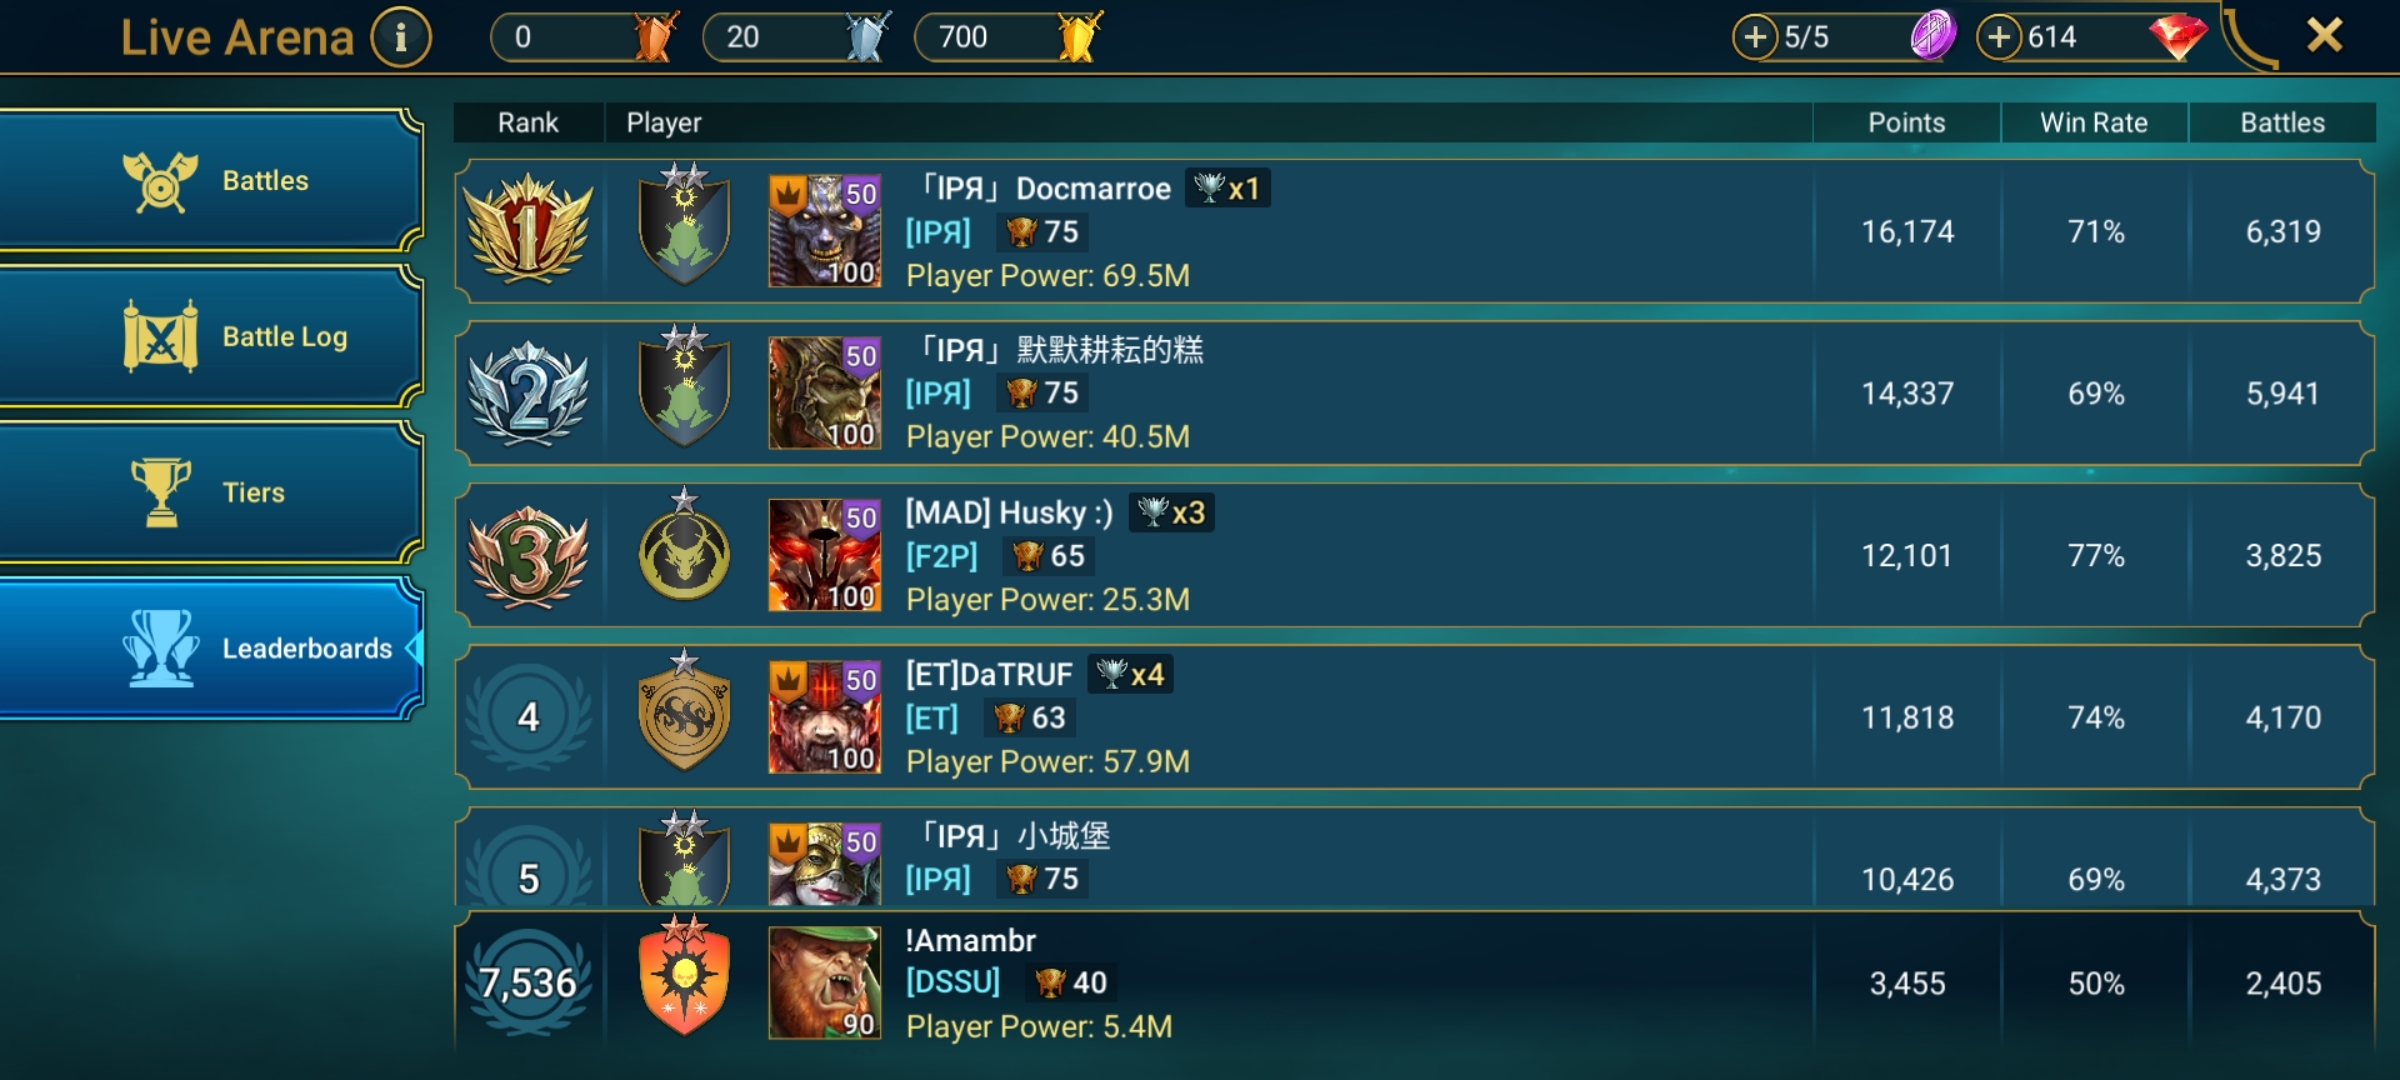Open Docmarroe's champion avatar

(825, 231)
